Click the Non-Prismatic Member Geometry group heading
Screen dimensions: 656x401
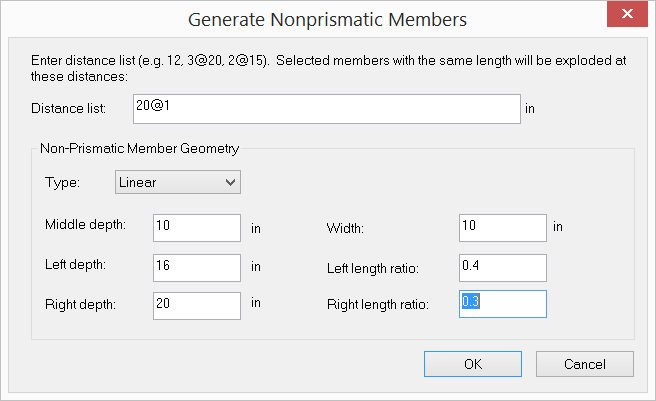coord(139,149)
